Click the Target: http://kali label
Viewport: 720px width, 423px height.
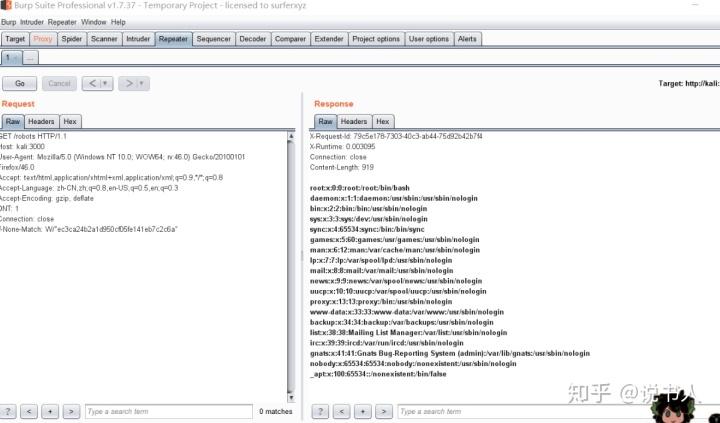pos(689,84)
